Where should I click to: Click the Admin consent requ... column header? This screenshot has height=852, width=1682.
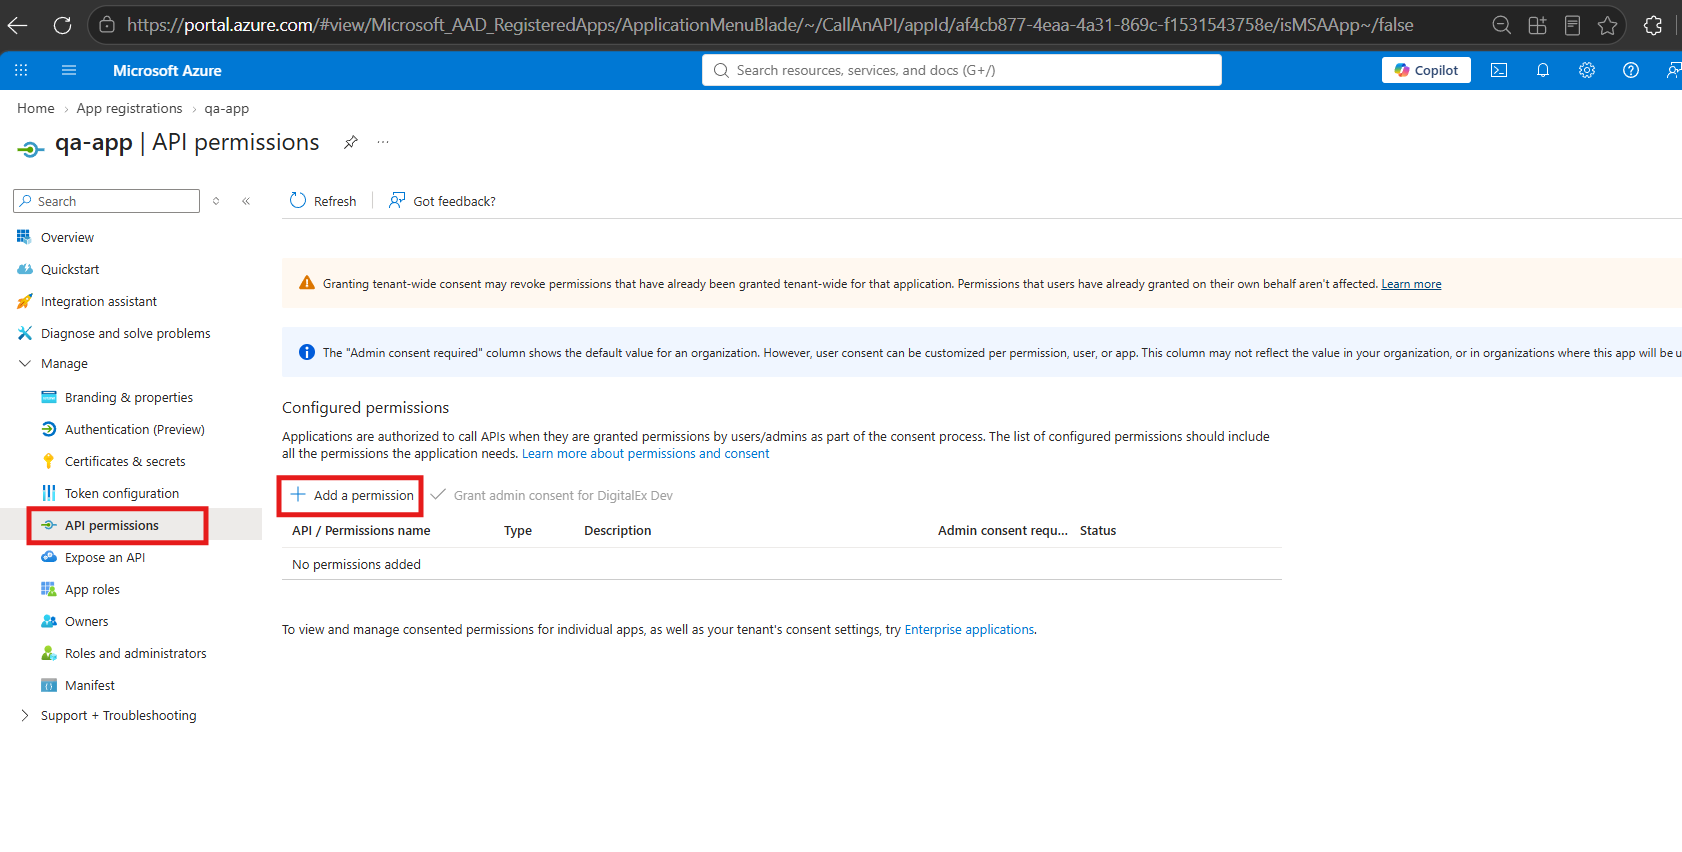pos(1003,531)
